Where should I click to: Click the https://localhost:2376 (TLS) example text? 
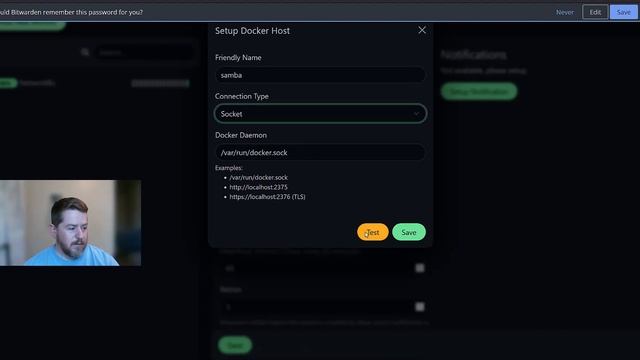pyautogui.click(x=267, y=197)
